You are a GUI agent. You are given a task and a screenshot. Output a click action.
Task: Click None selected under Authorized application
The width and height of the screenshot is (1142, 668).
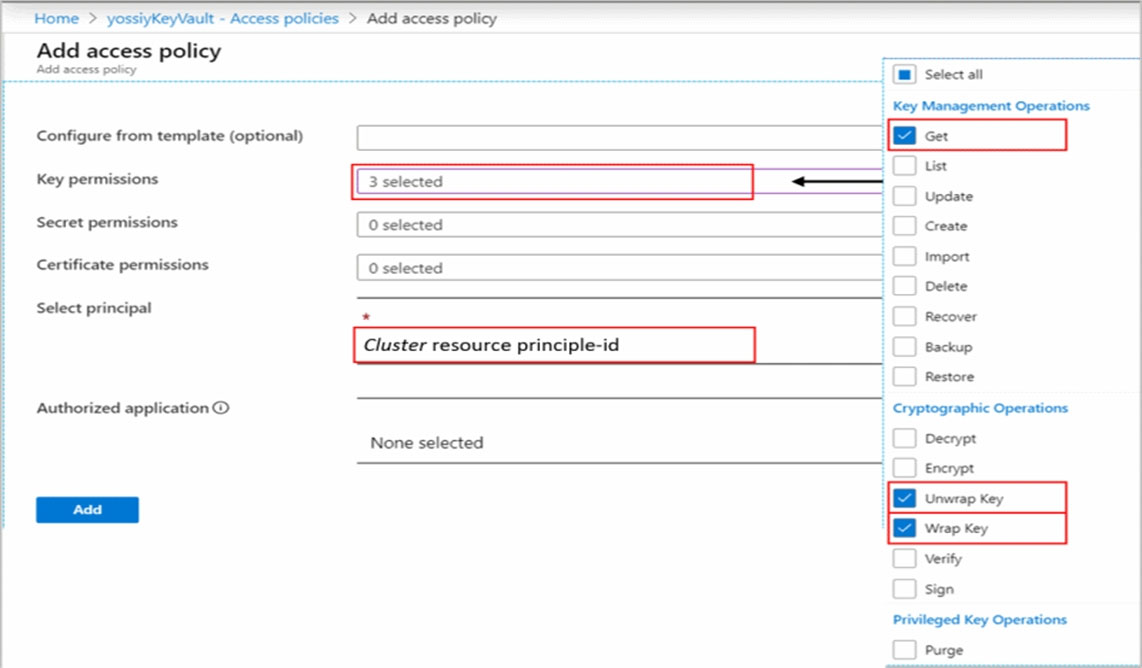point(427,443)
